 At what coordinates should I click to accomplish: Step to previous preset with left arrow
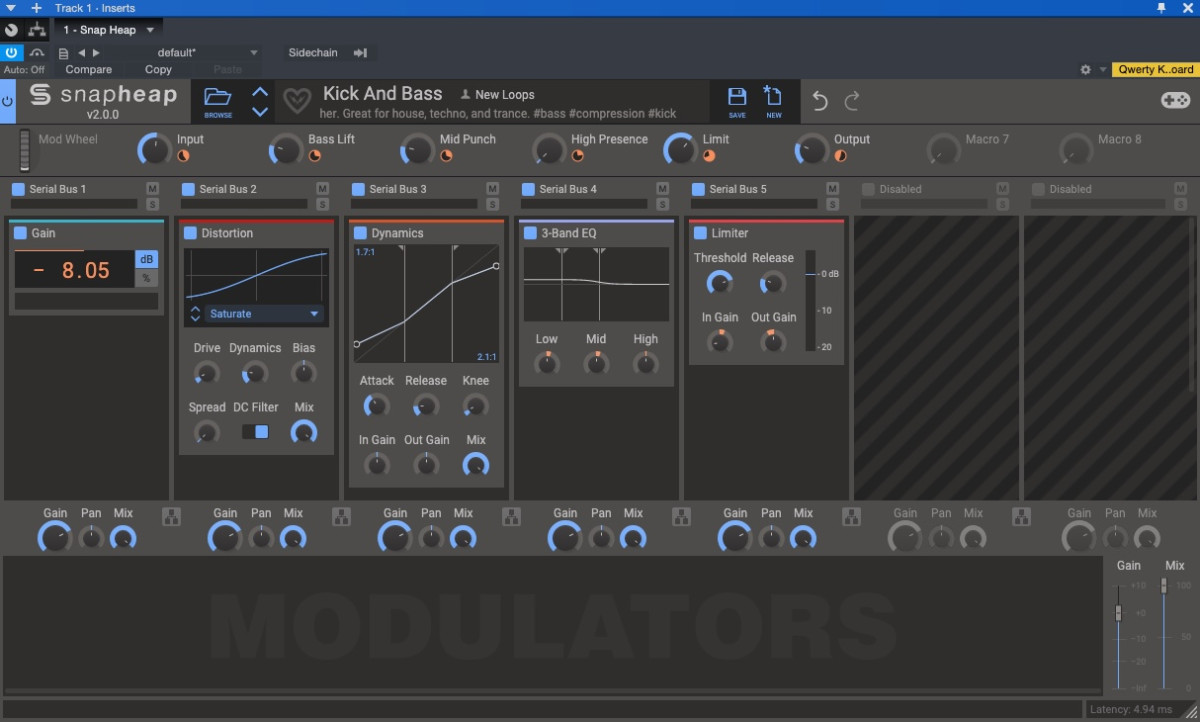(x=82, y=52)
